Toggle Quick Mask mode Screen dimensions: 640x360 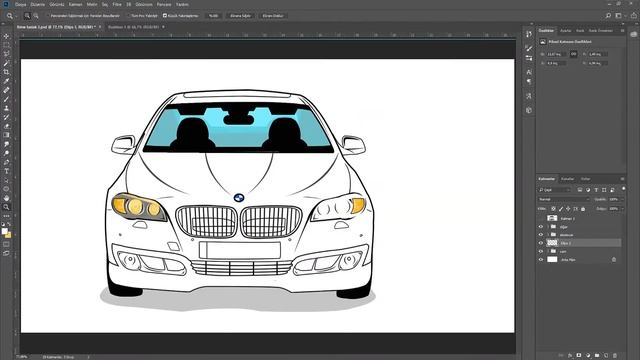pos(6,244)
